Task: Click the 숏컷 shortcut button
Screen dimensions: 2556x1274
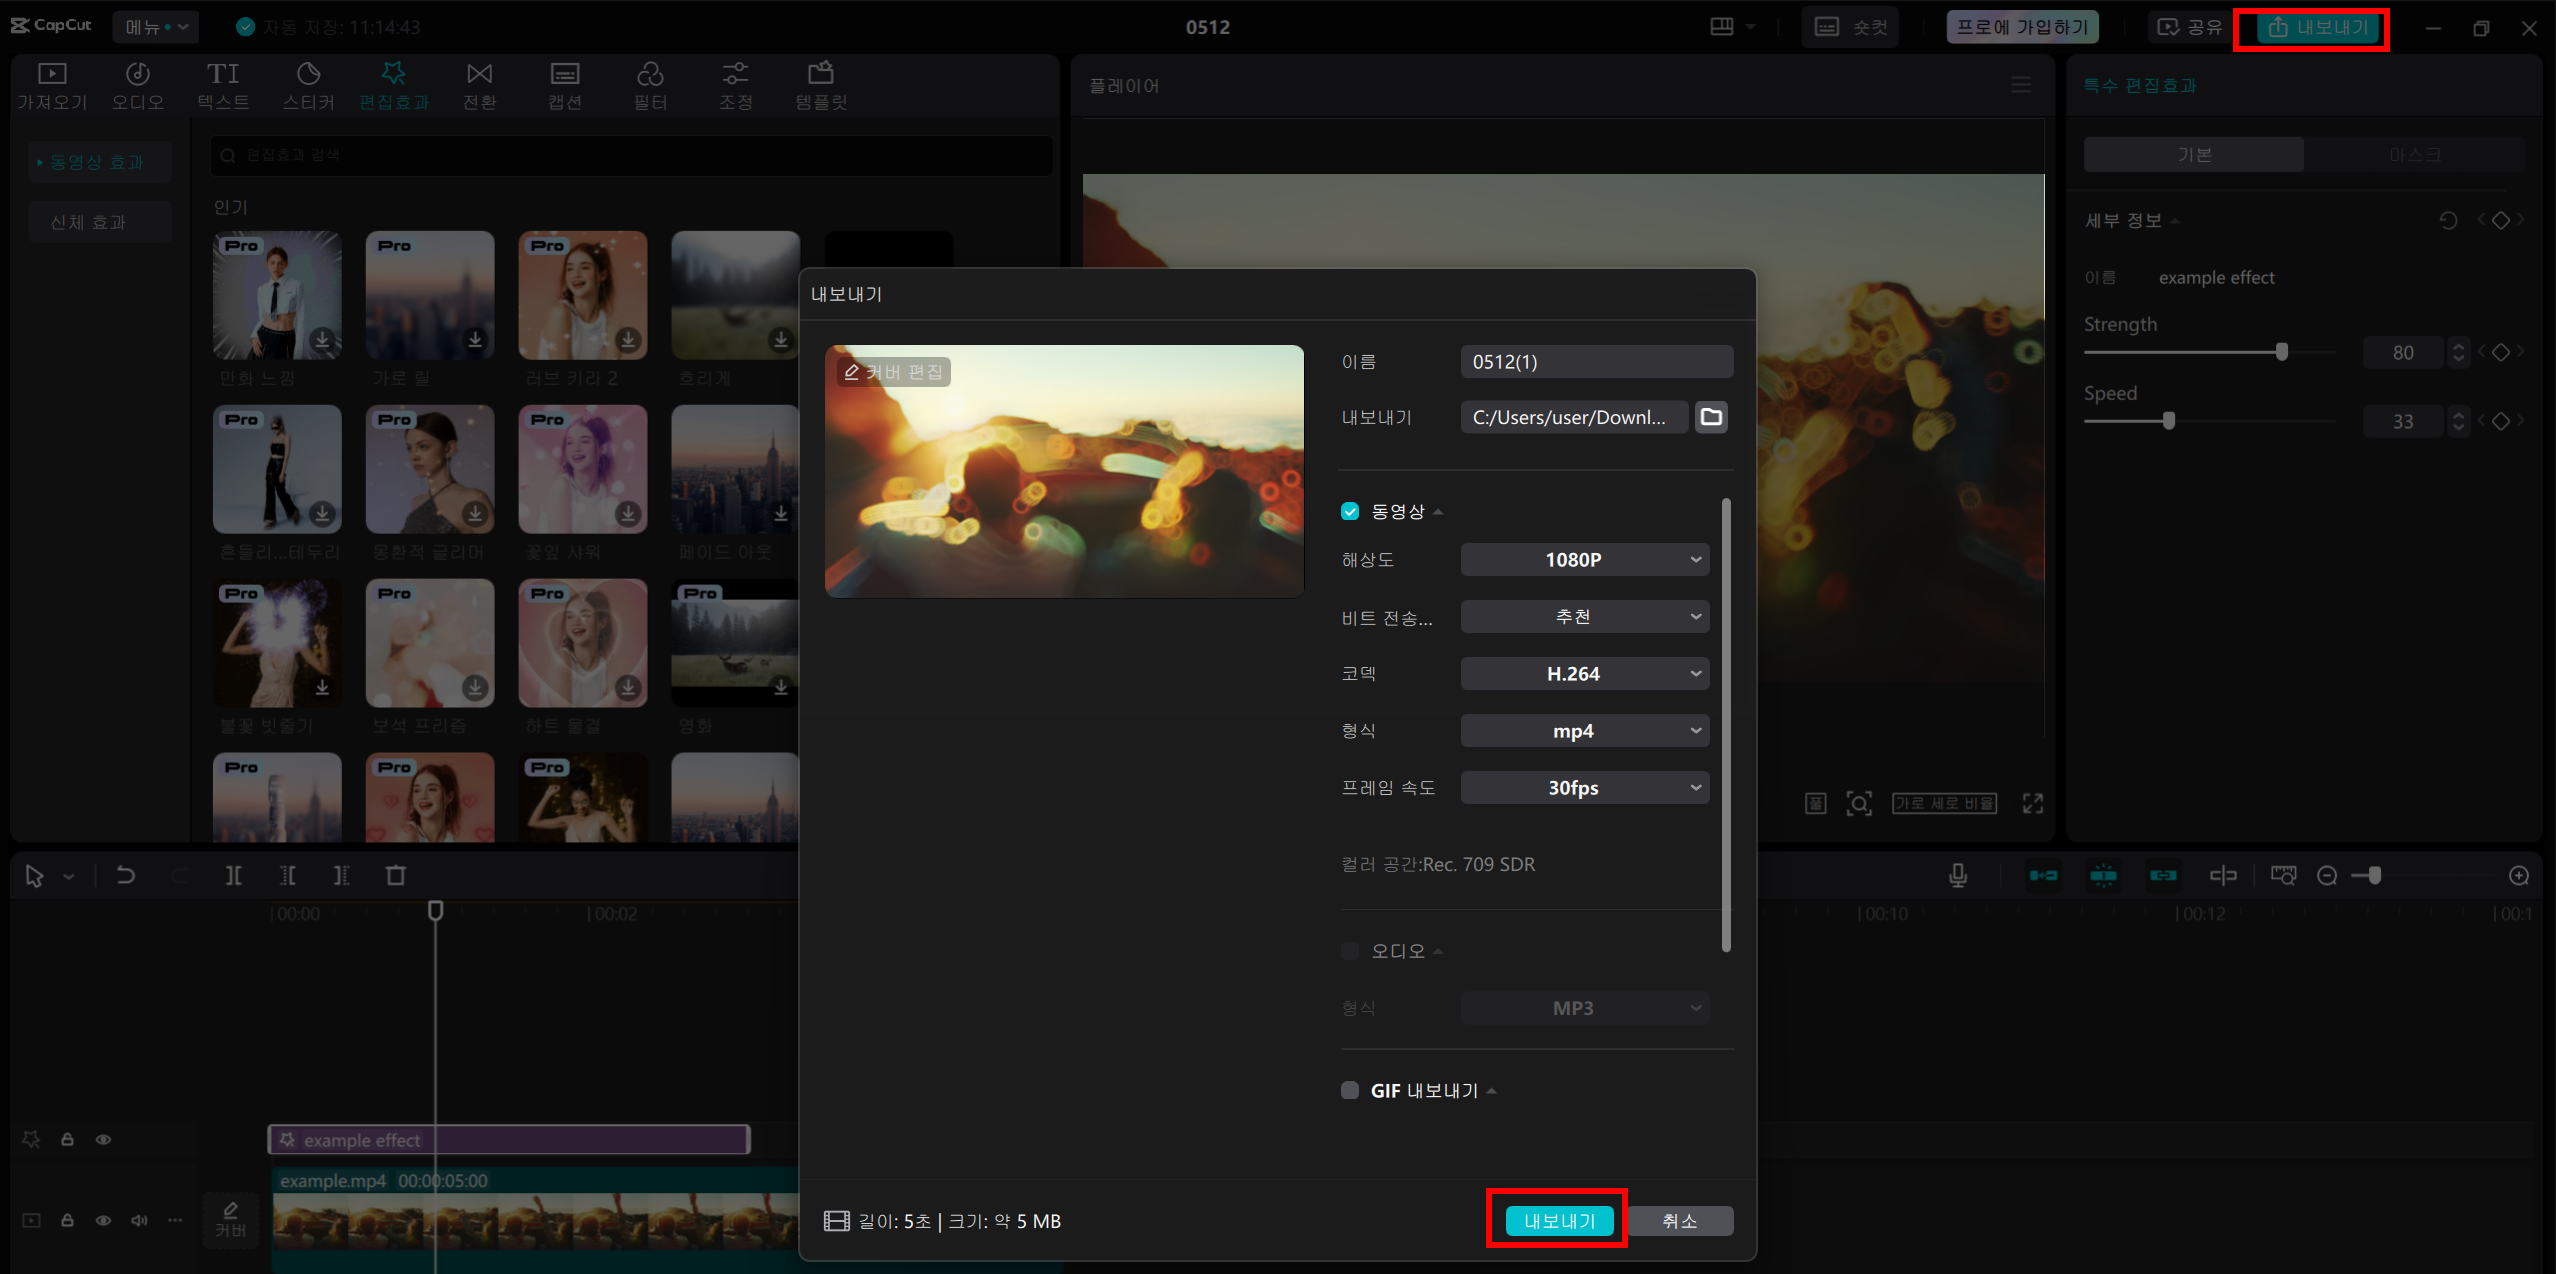Action: point(1851,27)
